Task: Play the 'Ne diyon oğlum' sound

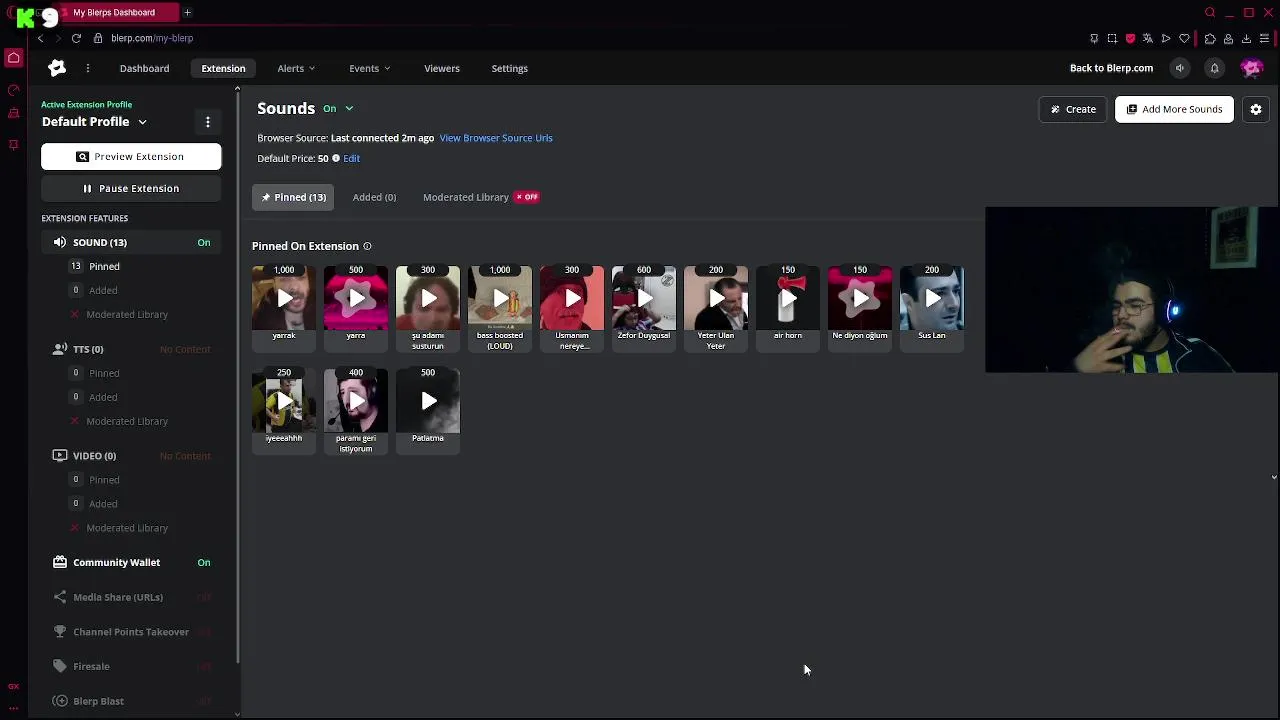Action: pos(860,298)
